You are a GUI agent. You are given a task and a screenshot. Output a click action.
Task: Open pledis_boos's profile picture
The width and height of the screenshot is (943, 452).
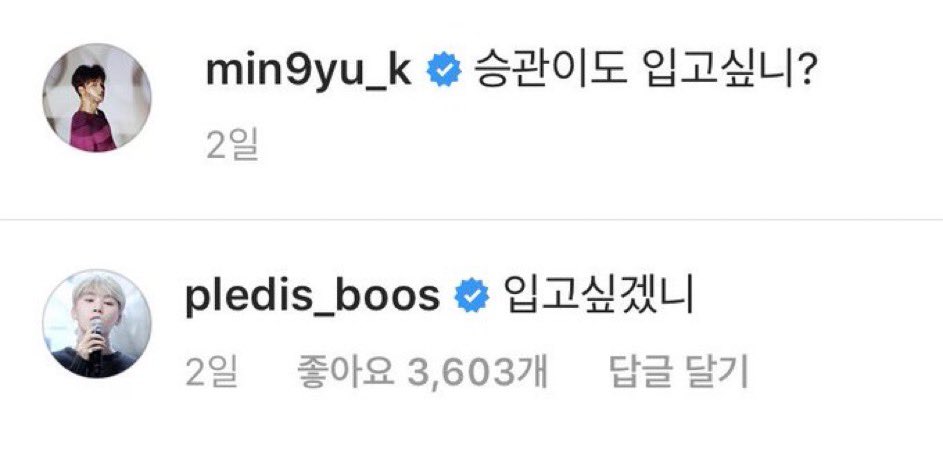[97, 323]
